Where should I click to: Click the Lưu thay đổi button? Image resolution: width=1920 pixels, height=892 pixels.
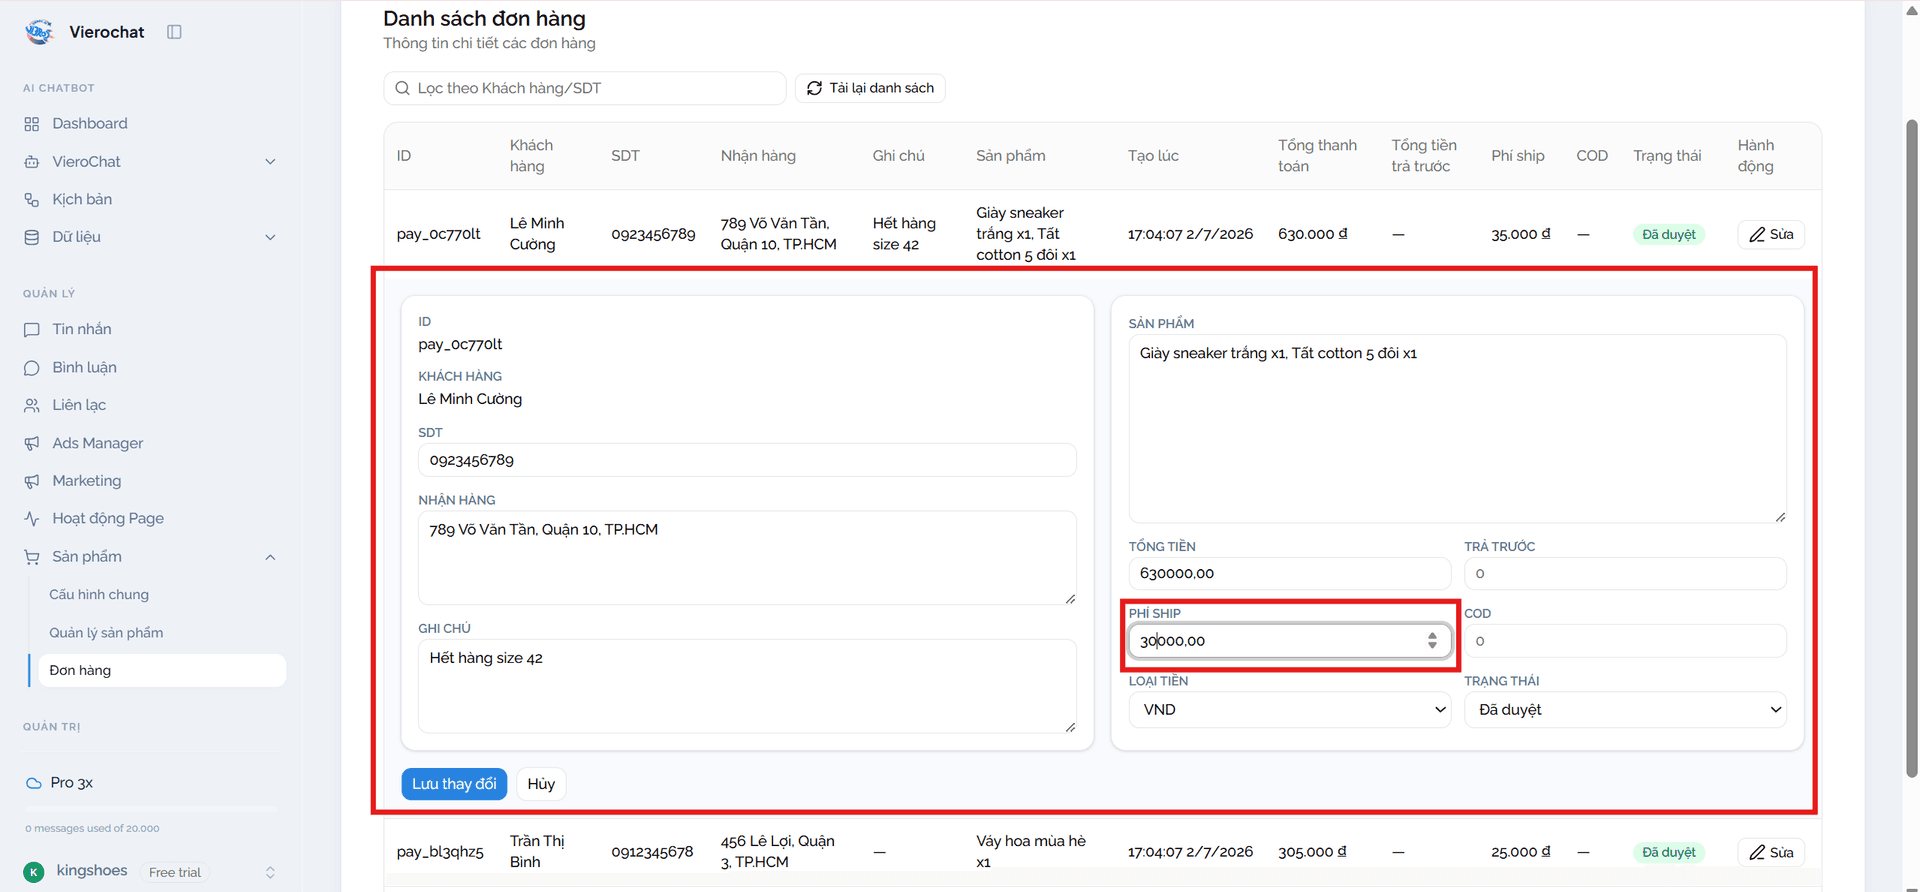click(454, 784)
